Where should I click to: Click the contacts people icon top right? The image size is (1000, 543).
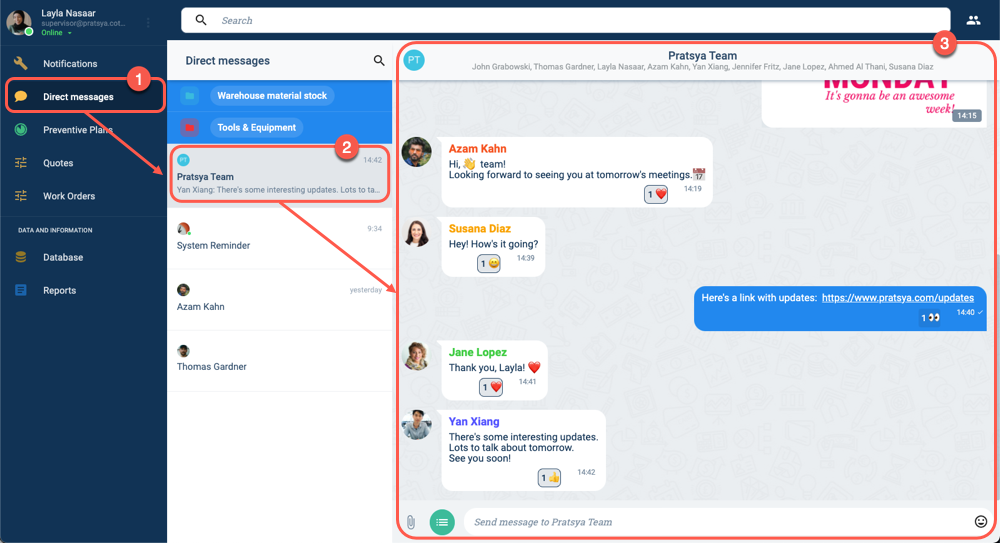[973, 20]
